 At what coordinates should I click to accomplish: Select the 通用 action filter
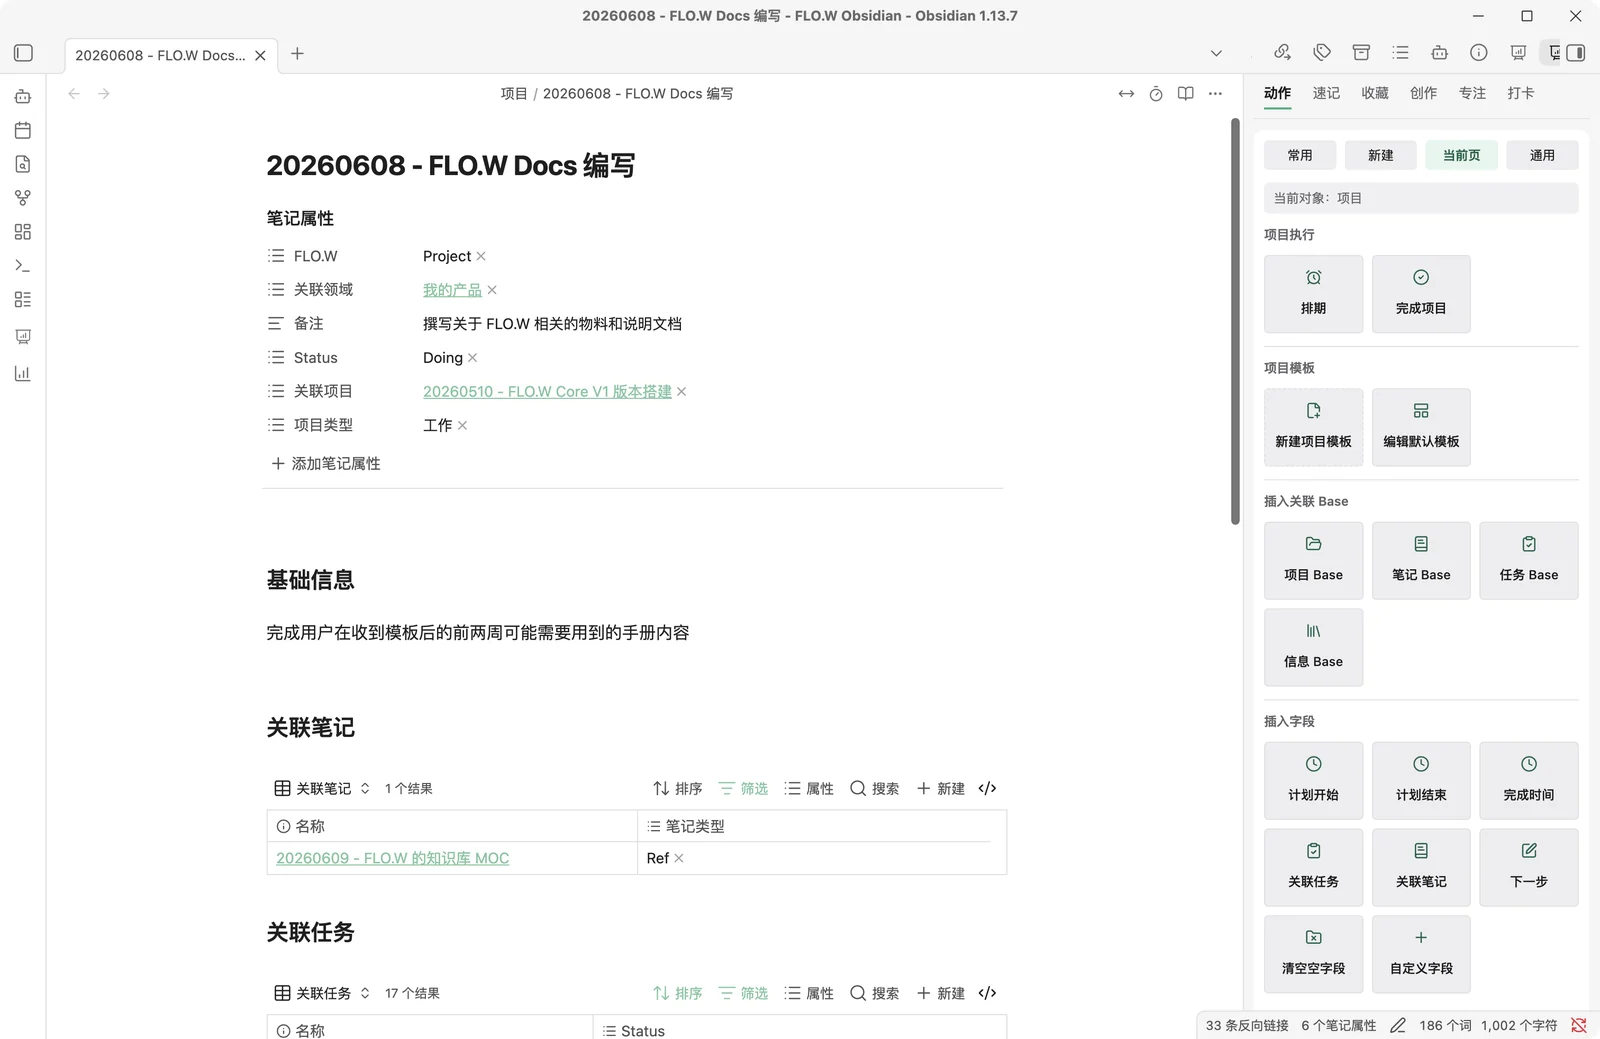(x=1542, y=155)
